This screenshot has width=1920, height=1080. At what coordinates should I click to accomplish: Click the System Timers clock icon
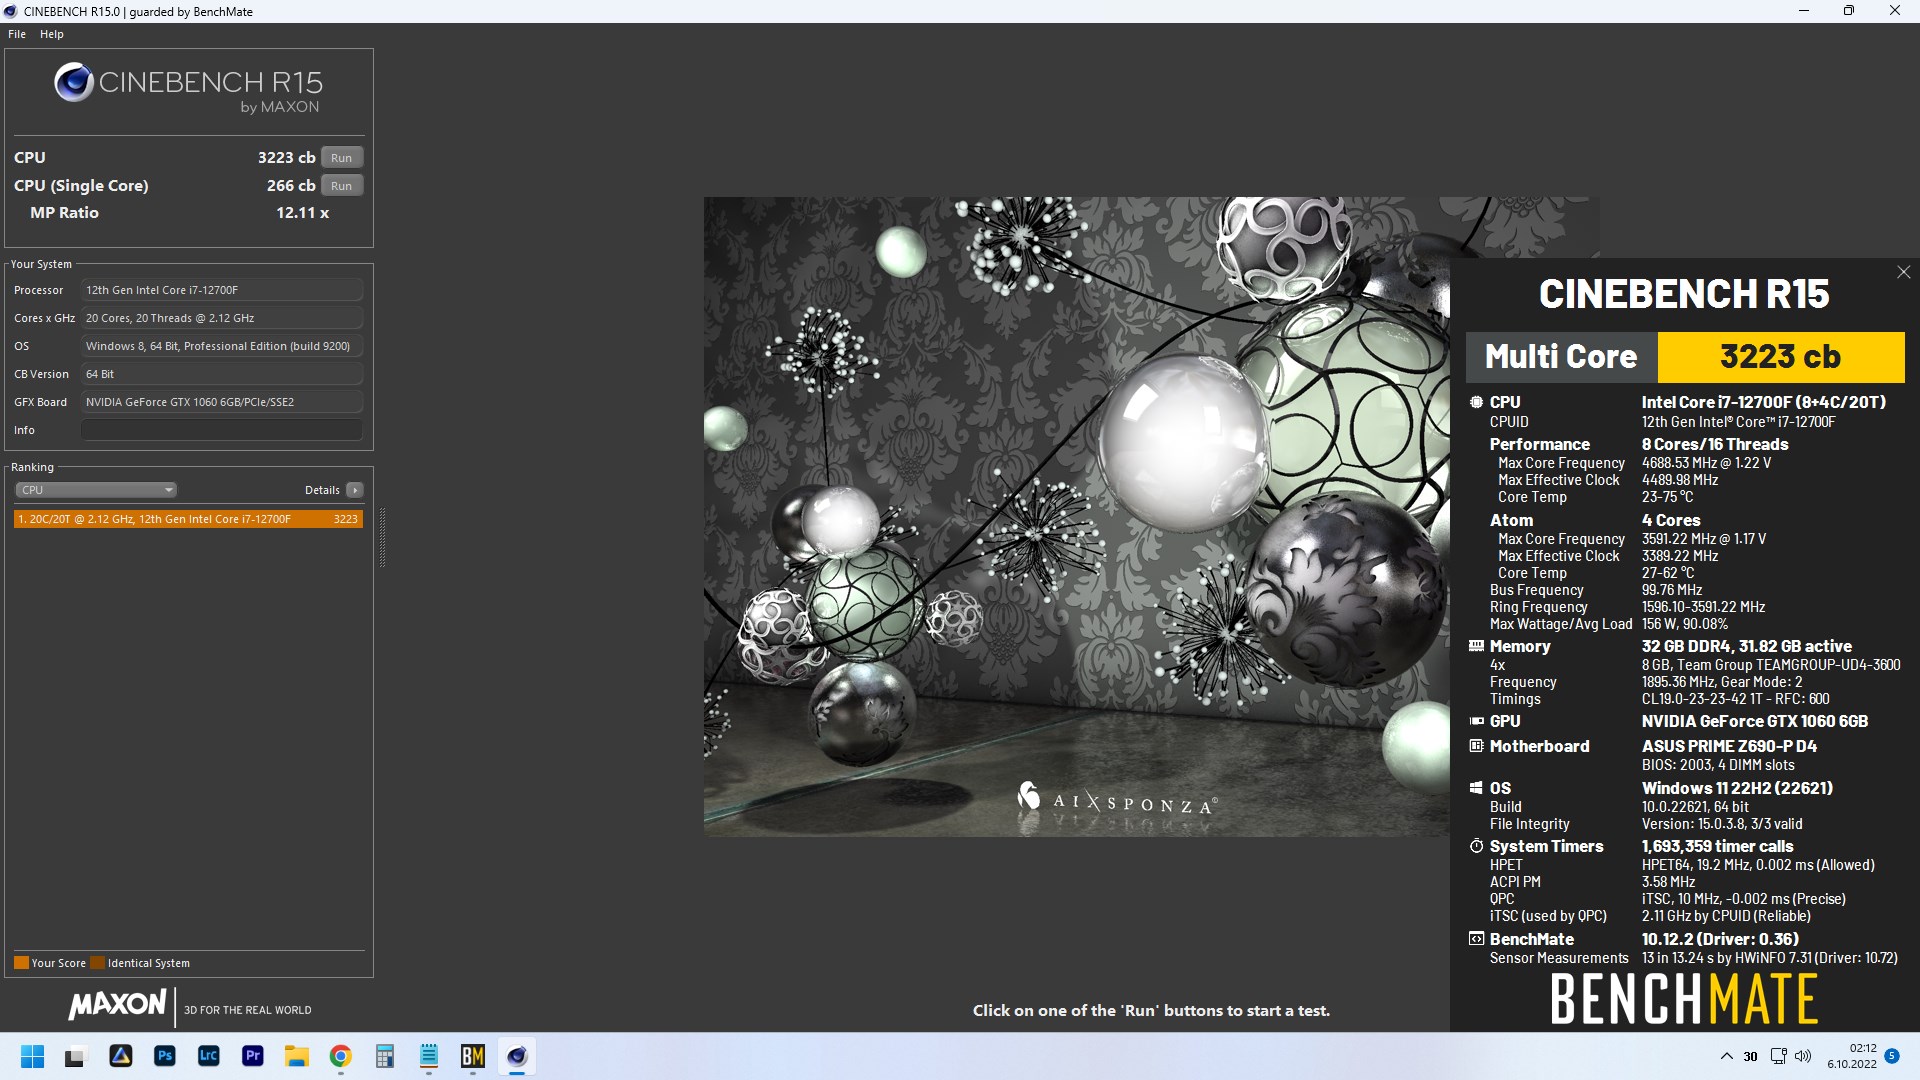coord(1476,846)
